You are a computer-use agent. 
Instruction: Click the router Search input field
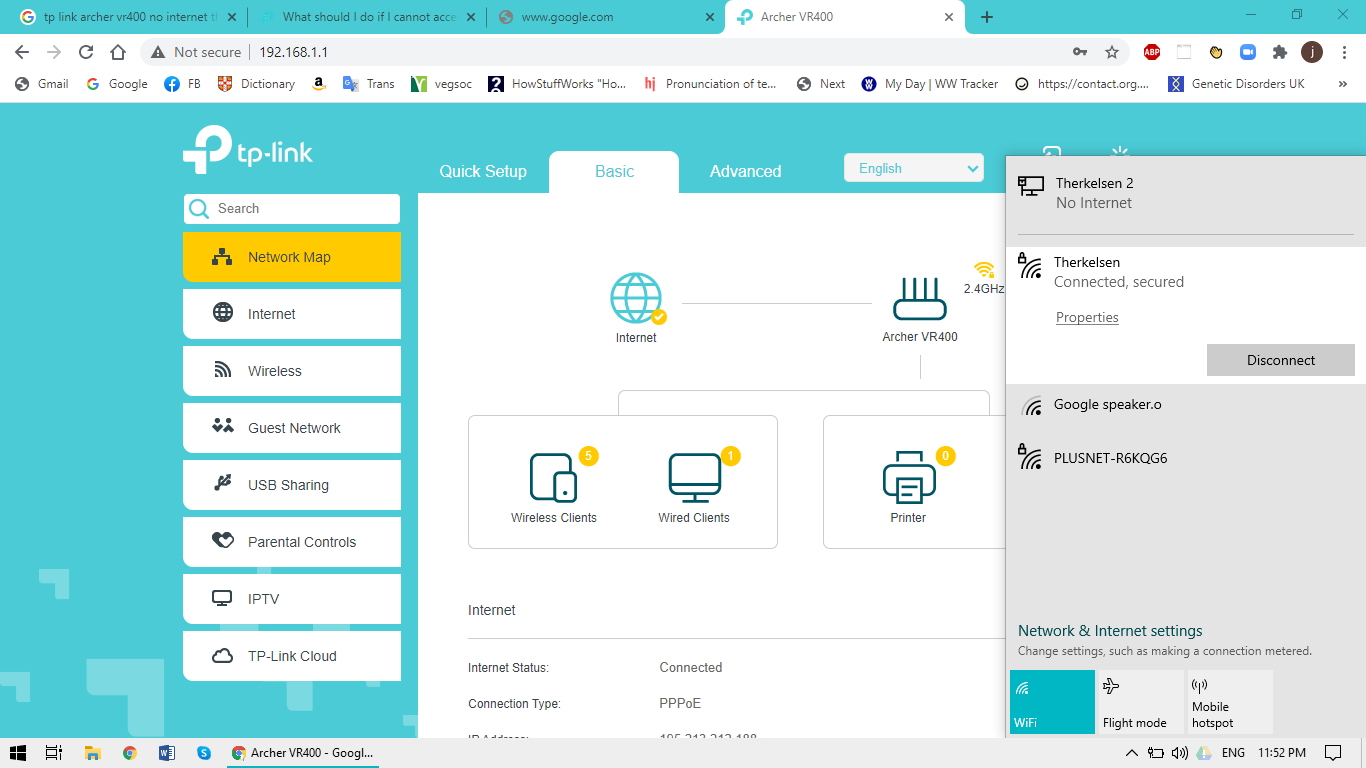click(300, 209)
